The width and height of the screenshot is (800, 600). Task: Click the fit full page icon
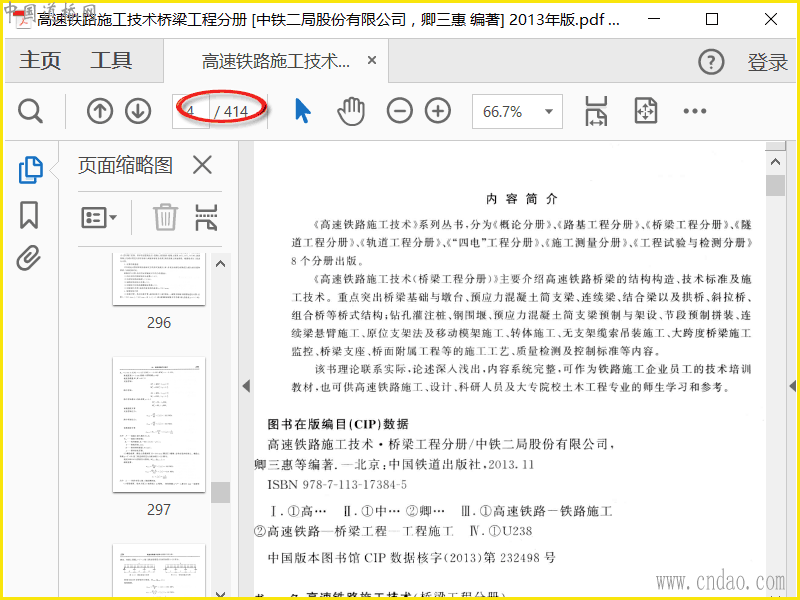[645, 111]
